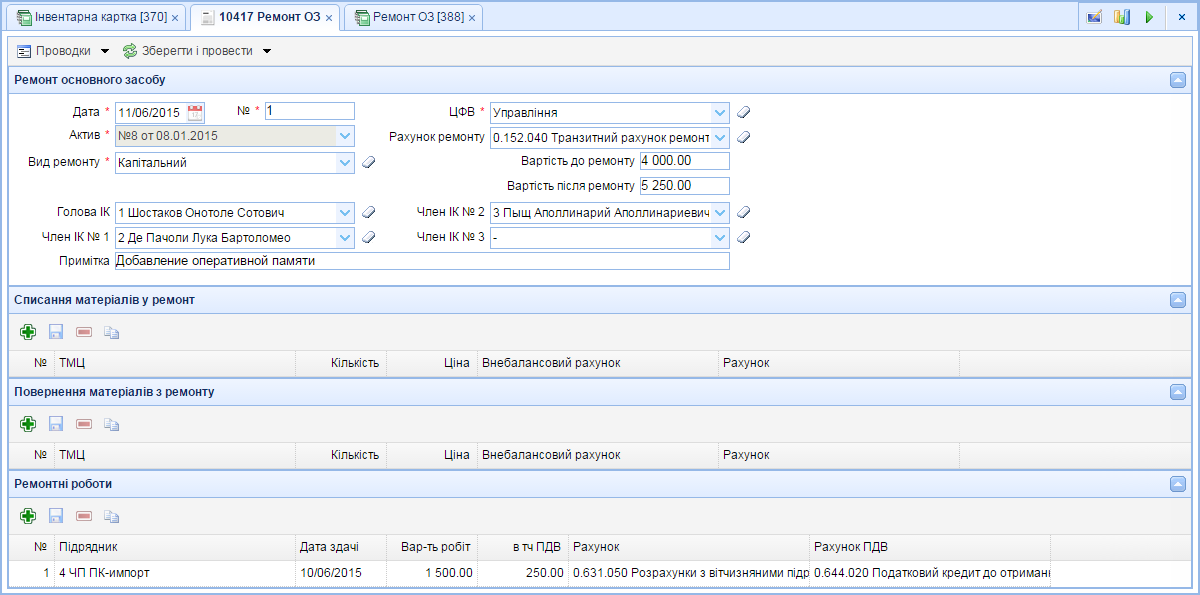The image size is (1200, 595).
Task: Copy row in Ремонтні роботи
Action: click(111, 516)
